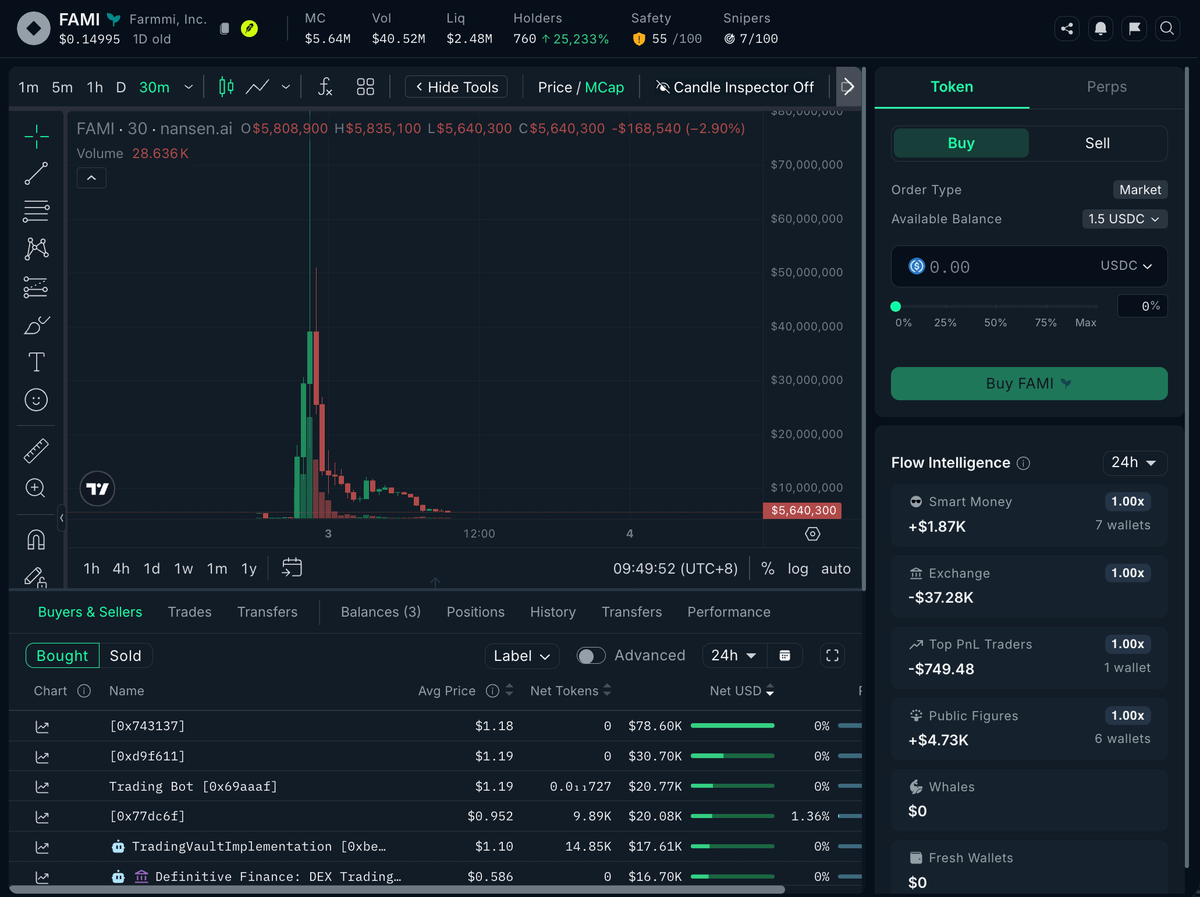Click the search magnifier icon in header
Image resolution: width=1200 pixels, height=897 pixels.
pos(1167,29)
